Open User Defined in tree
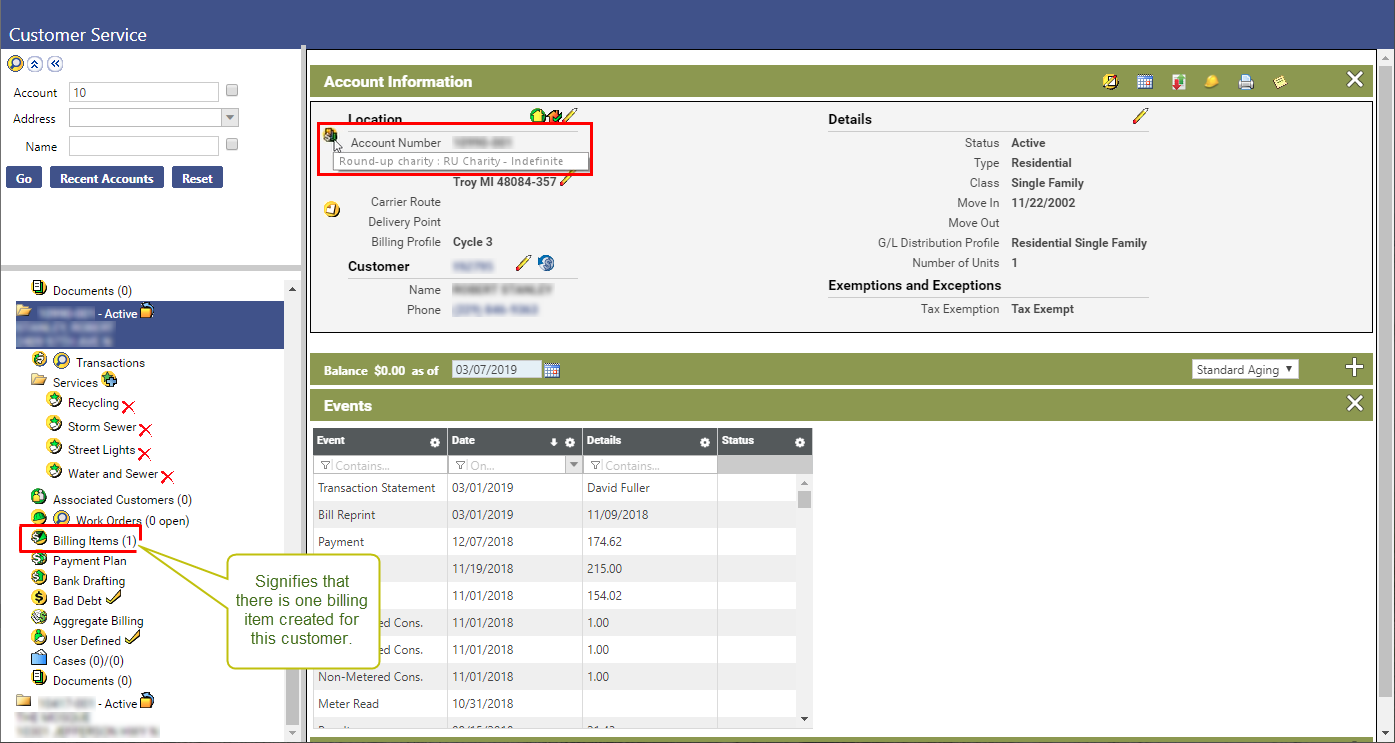 click(87, 641)
